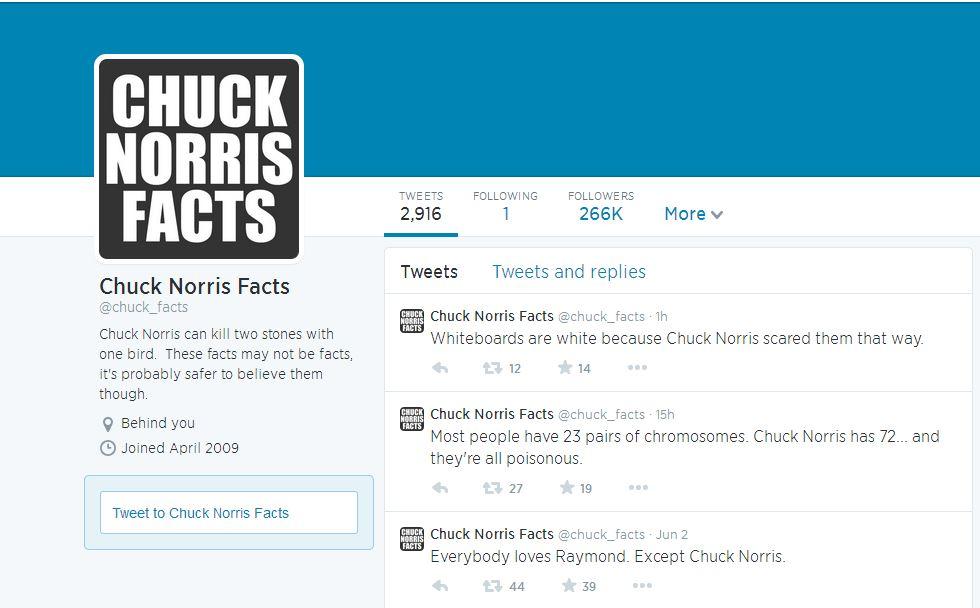The image size is (980, 608).
Task: Click the Whiteboards are white tweet text
Action: click(x=677, y=339)
